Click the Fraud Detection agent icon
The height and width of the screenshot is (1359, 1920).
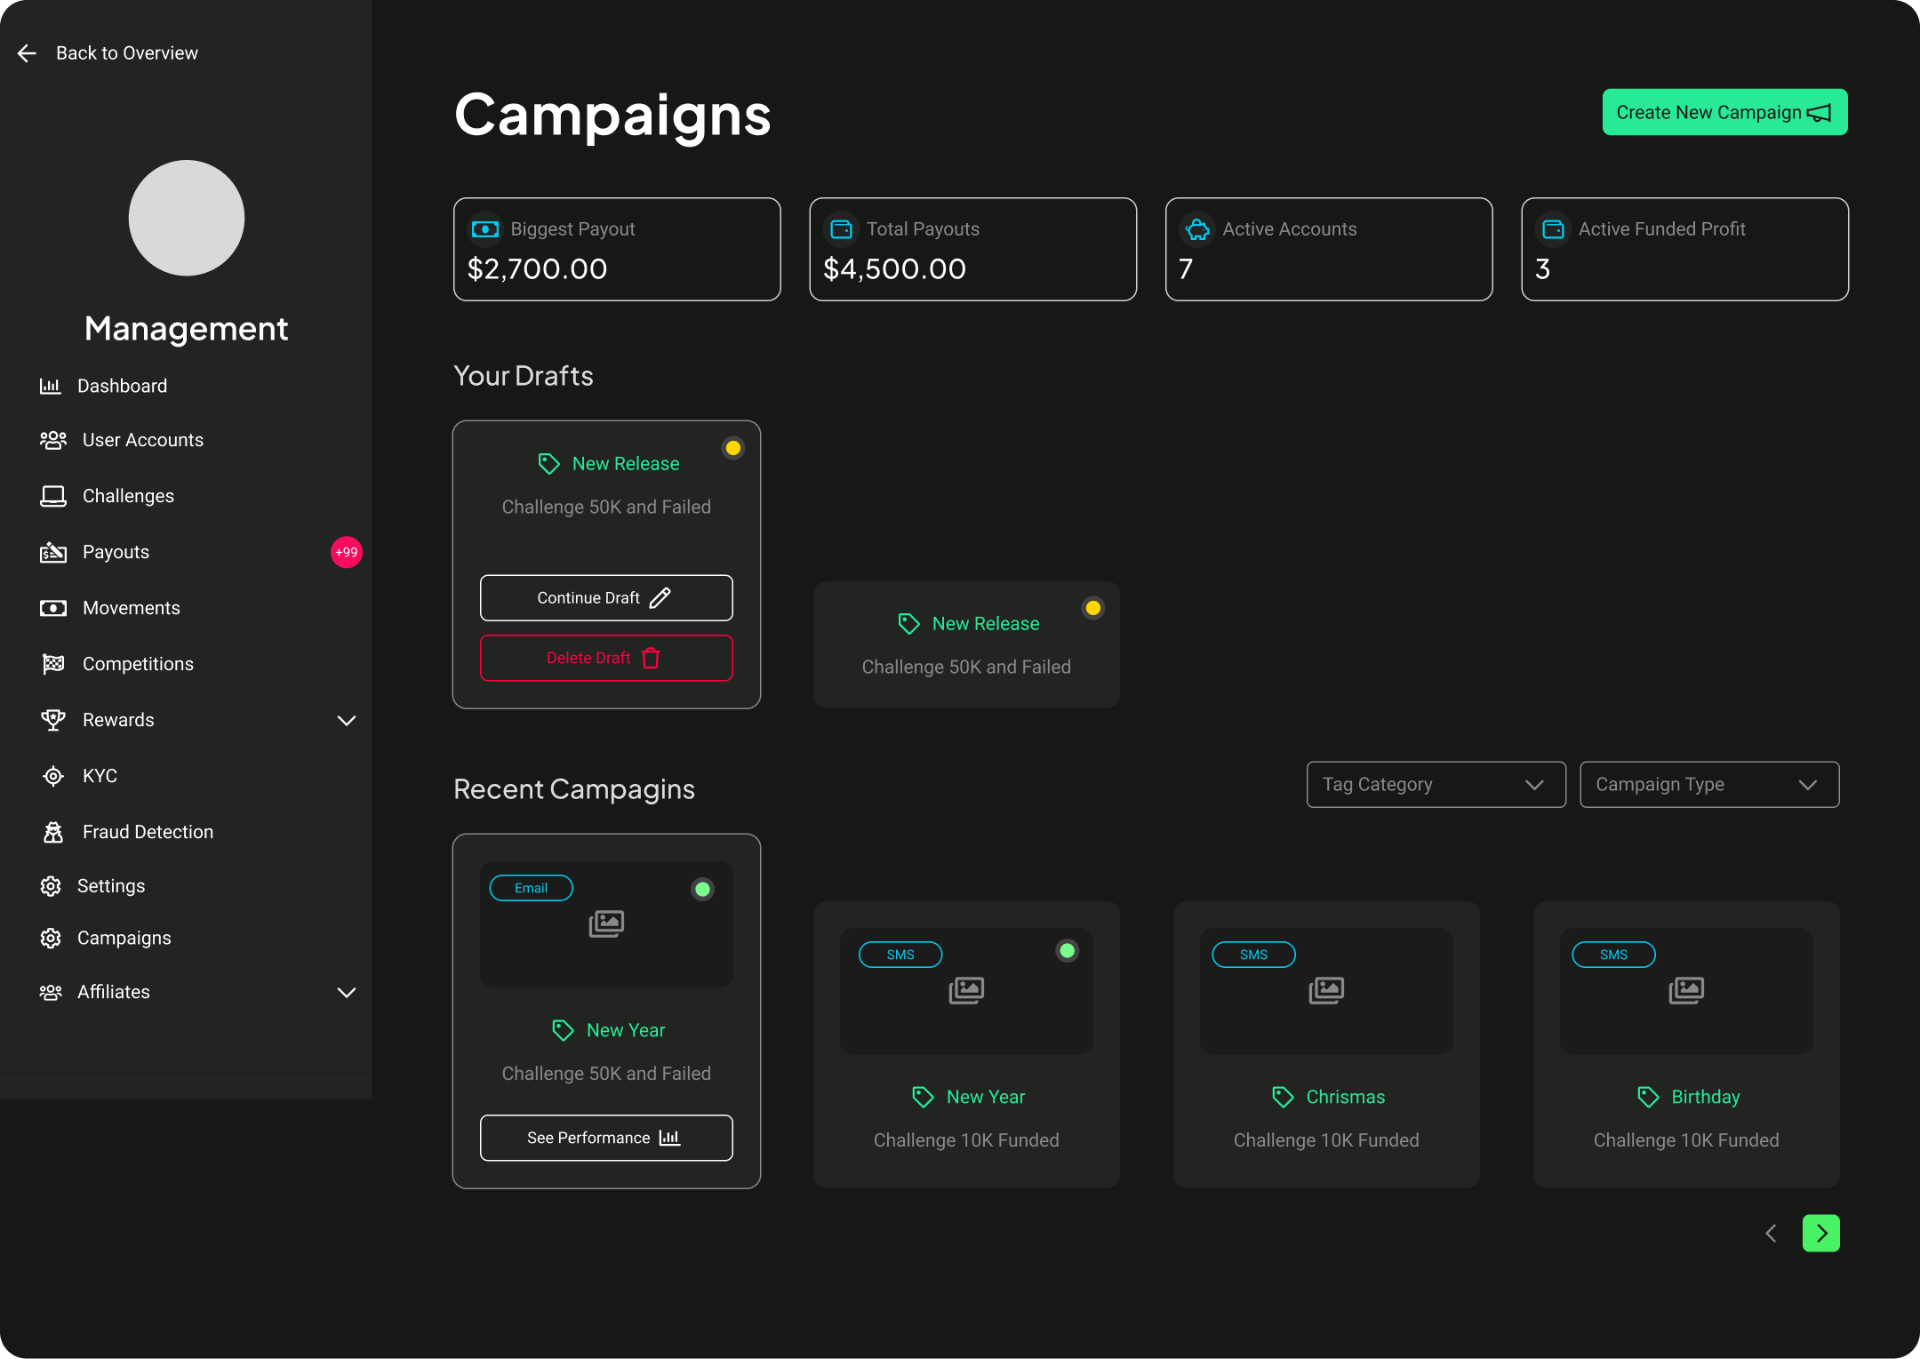pyautogui.click(x=53, y=832)
